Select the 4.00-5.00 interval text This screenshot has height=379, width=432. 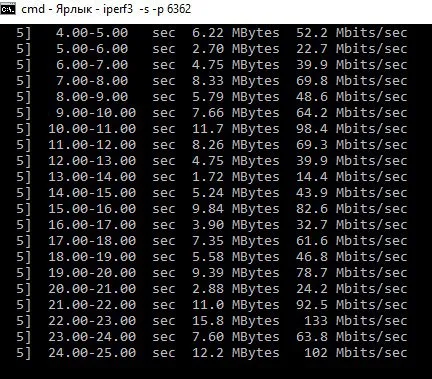click(92, 33)
